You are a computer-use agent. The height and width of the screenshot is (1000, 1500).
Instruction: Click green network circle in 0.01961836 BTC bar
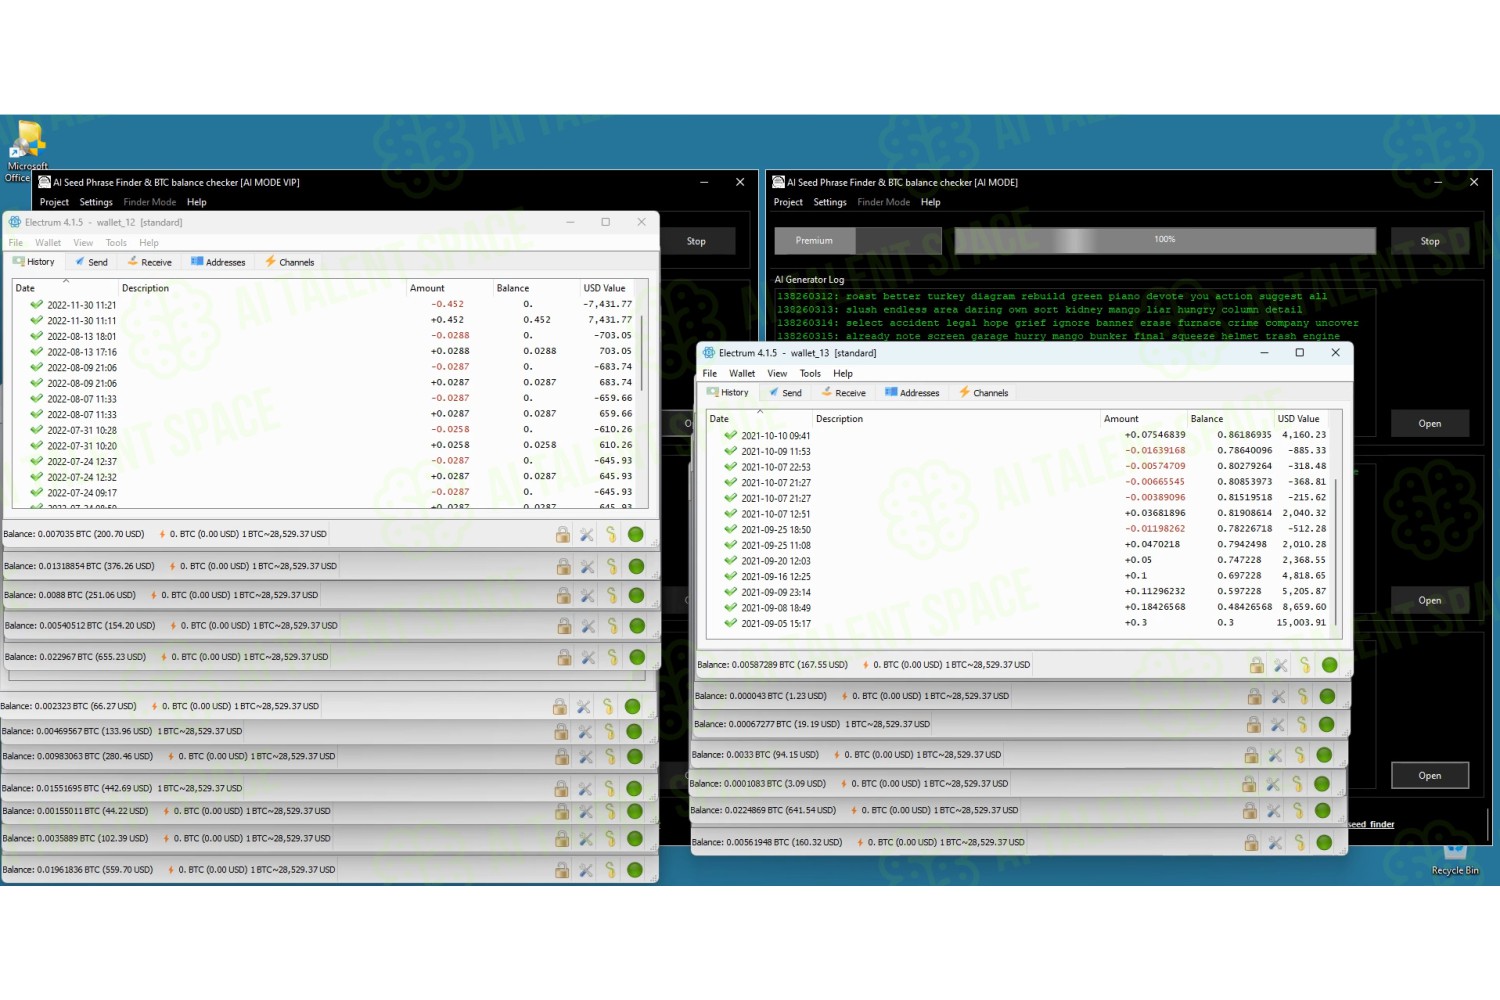click(x=634, y=870)
